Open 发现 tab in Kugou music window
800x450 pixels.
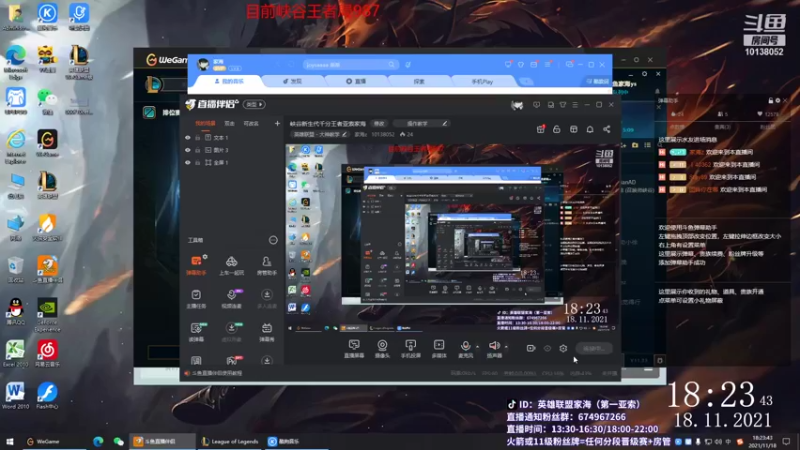click(x=292, y=81)
